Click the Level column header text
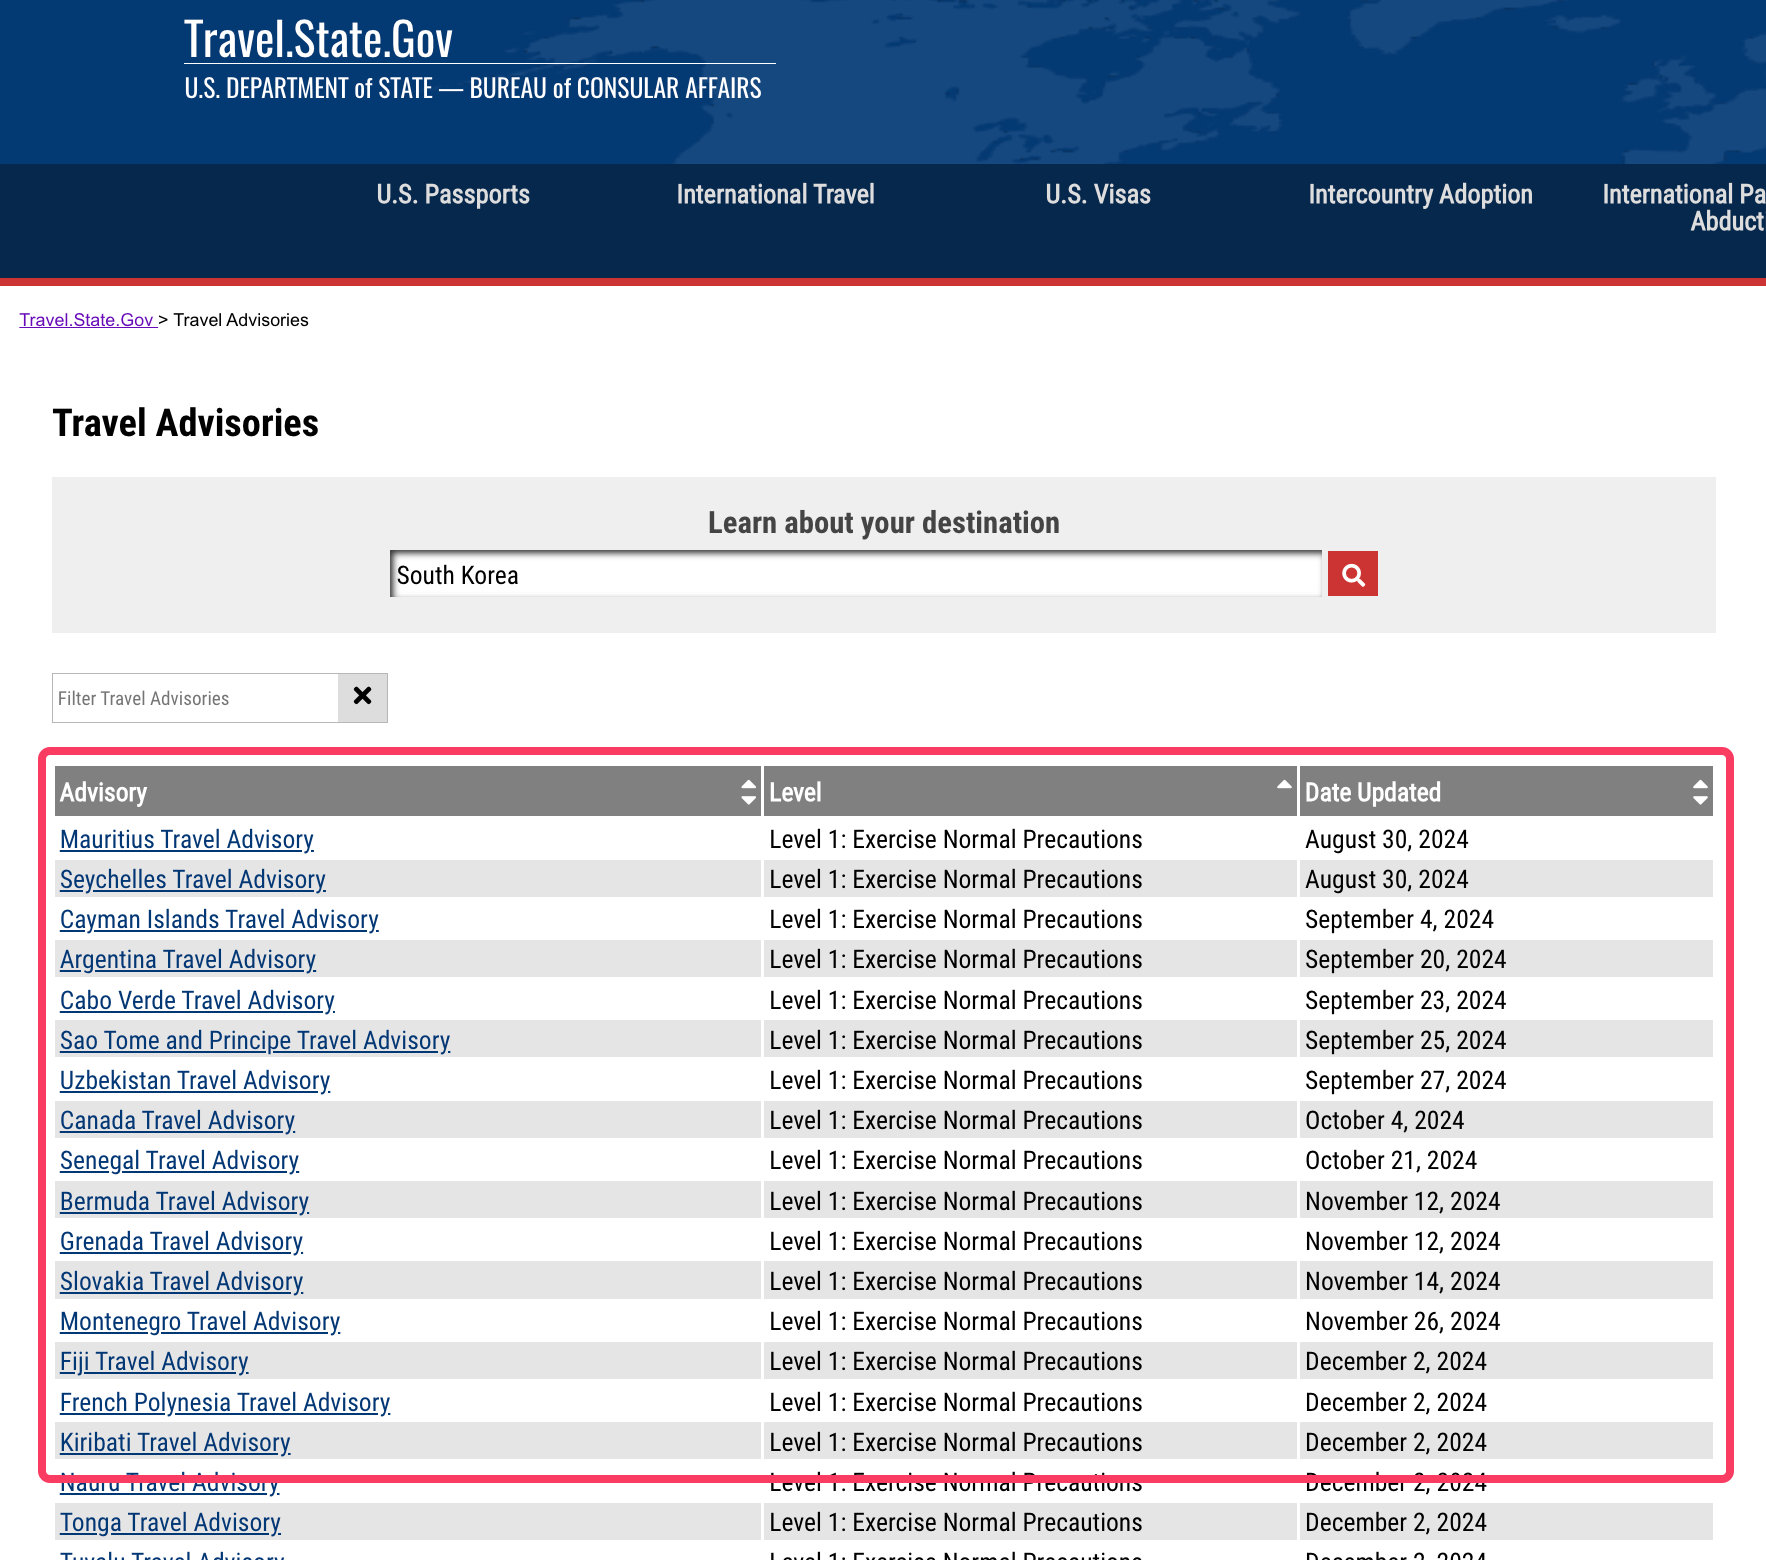This screenshot has height=1560, width=1766. tap(795, 792)
